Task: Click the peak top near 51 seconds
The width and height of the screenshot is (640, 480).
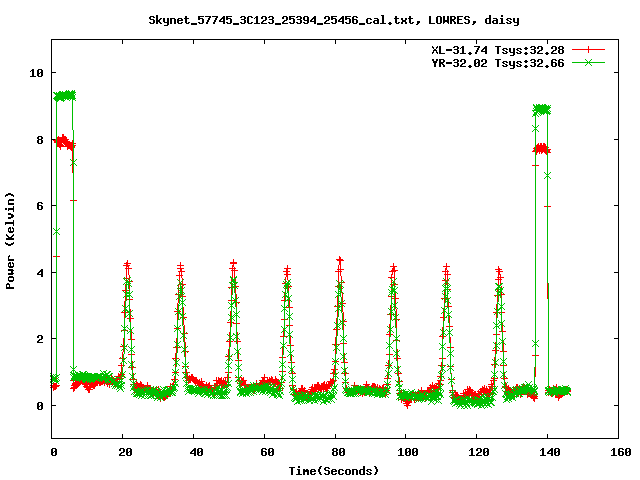Action: (x=233, y=265)
